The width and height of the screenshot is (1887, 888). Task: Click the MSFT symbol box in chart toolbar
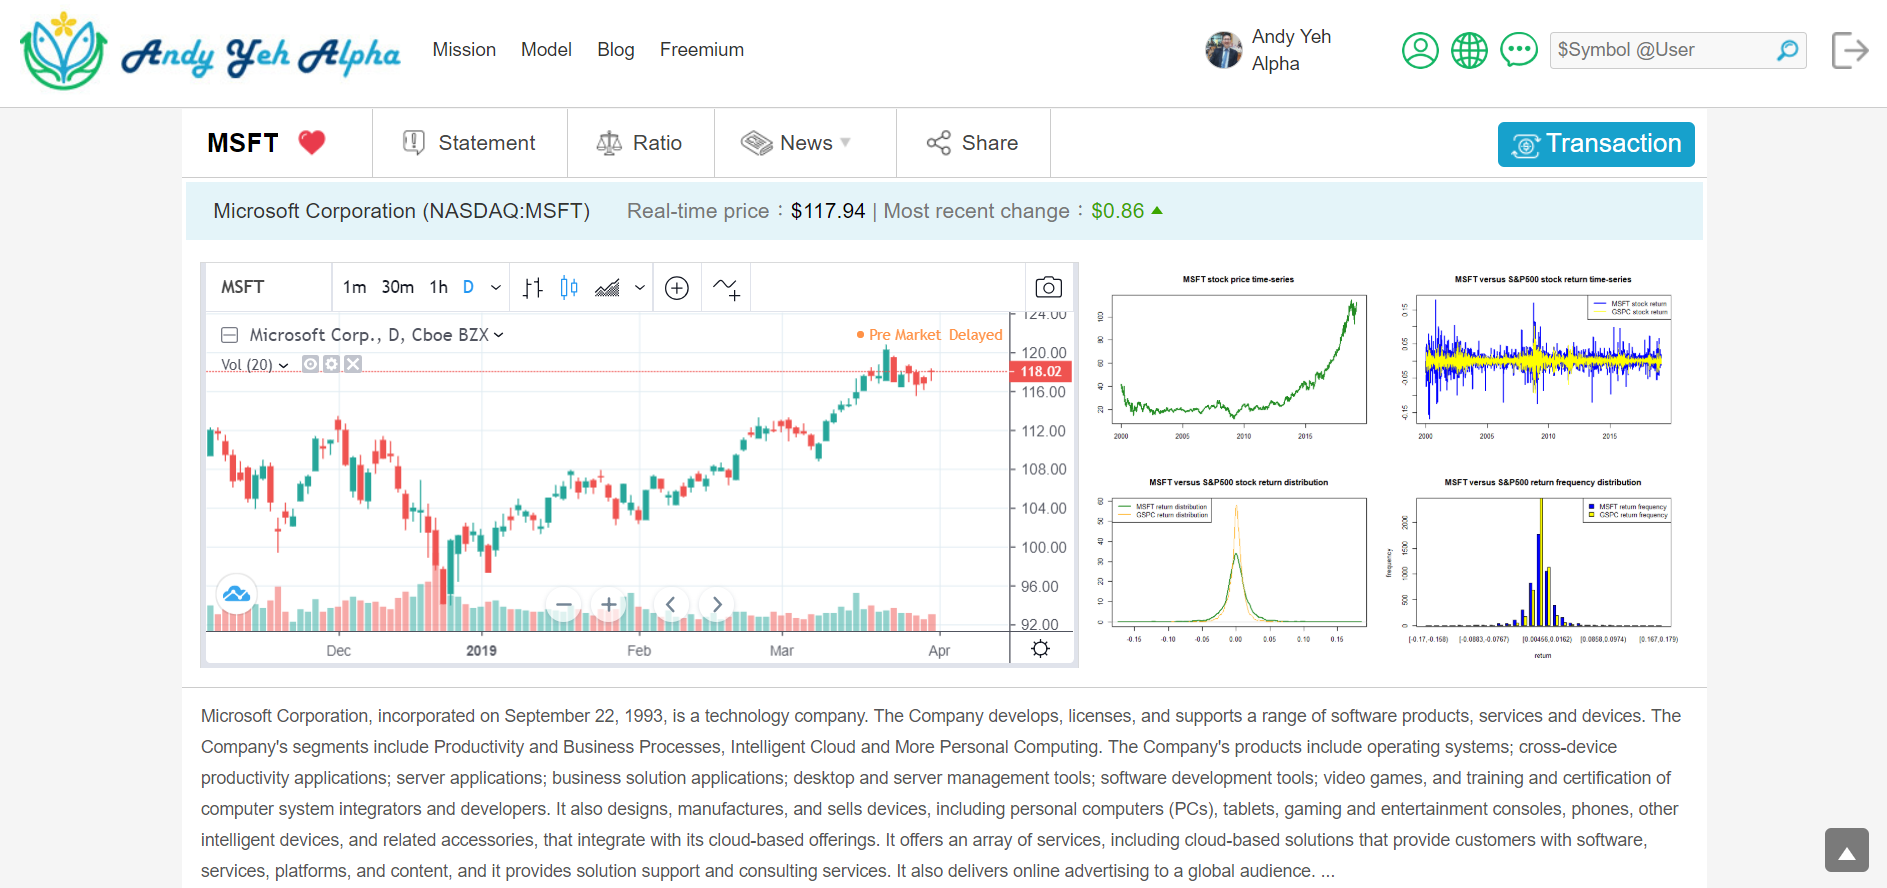coord(268,287)
